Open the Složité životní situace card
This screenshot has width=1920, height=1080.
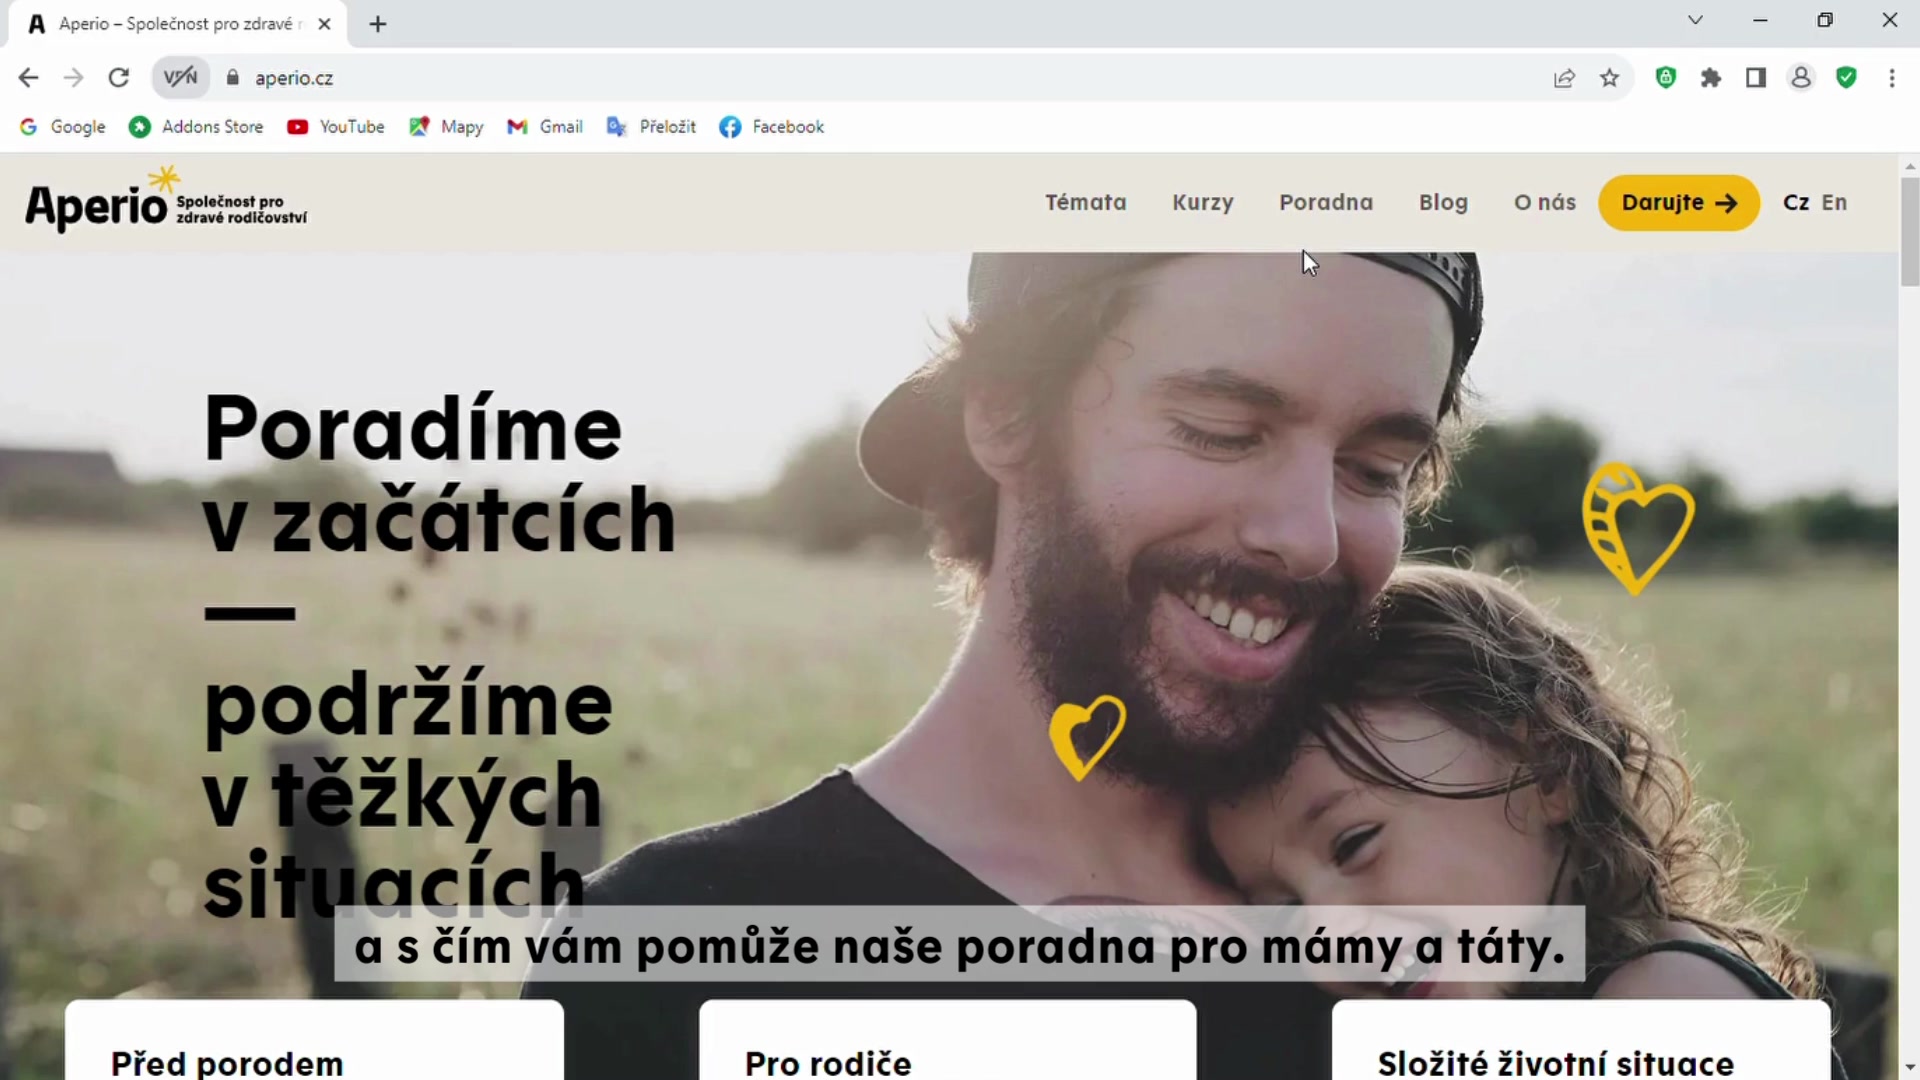click(x=1581, y=1040)
